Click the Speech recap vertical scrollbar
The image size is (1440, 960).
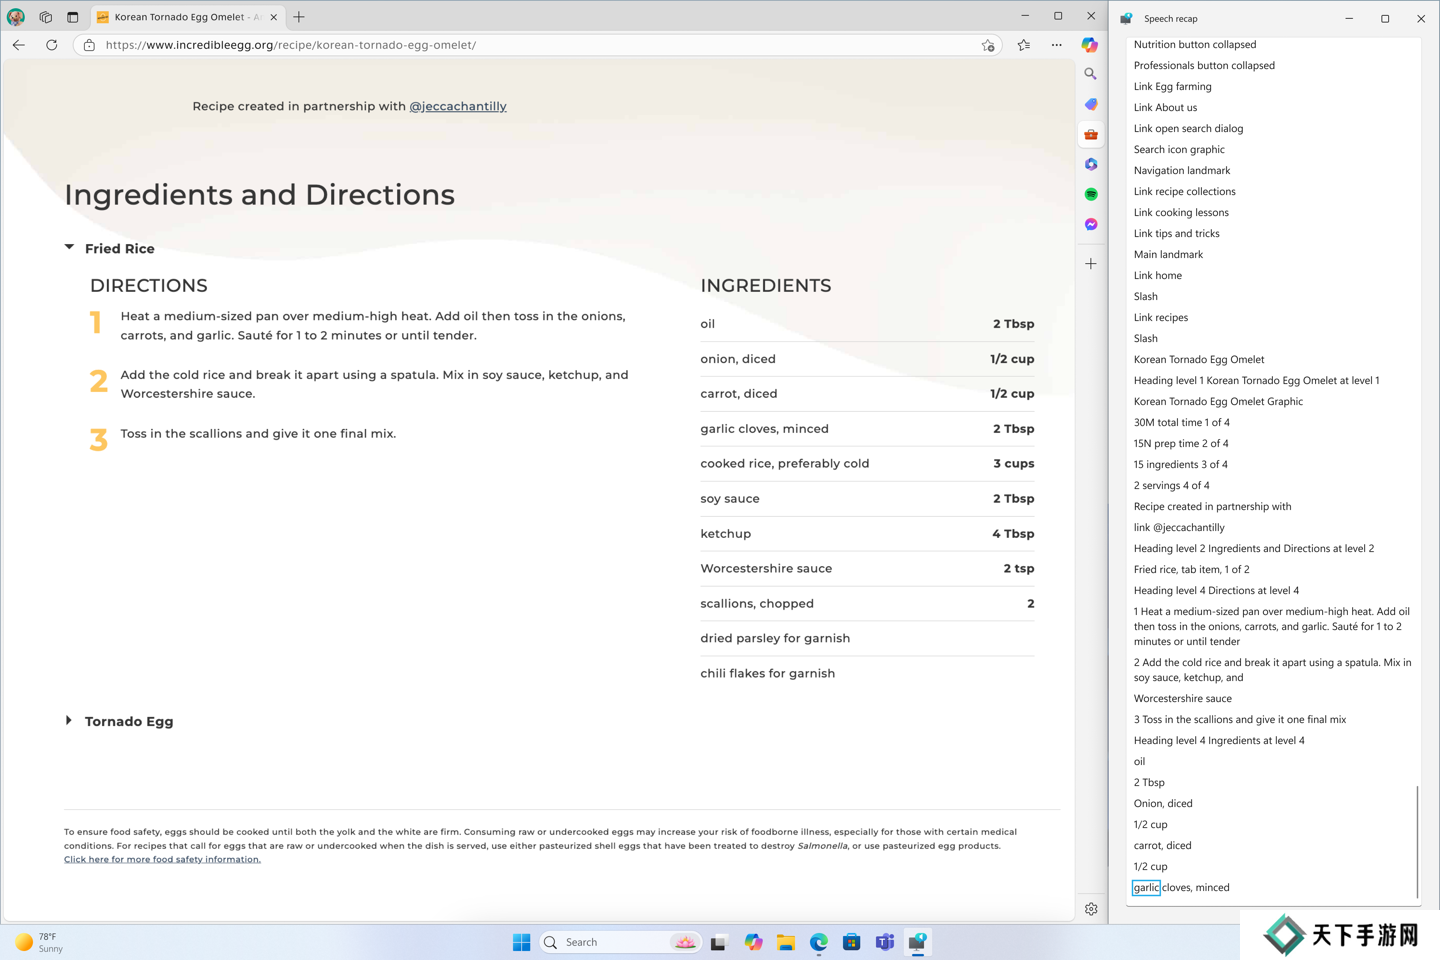pos(1417,840)
